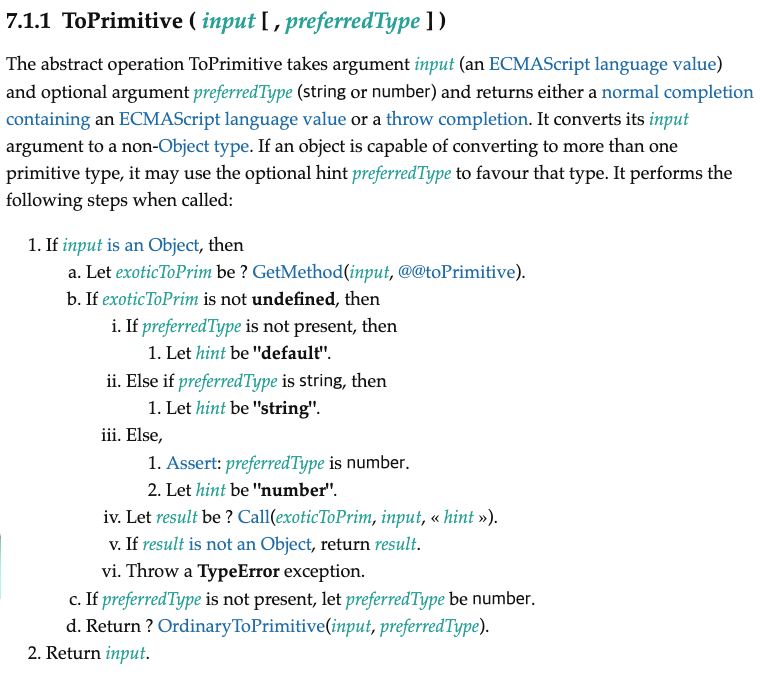Select hint variable in the "default" step

211,354
